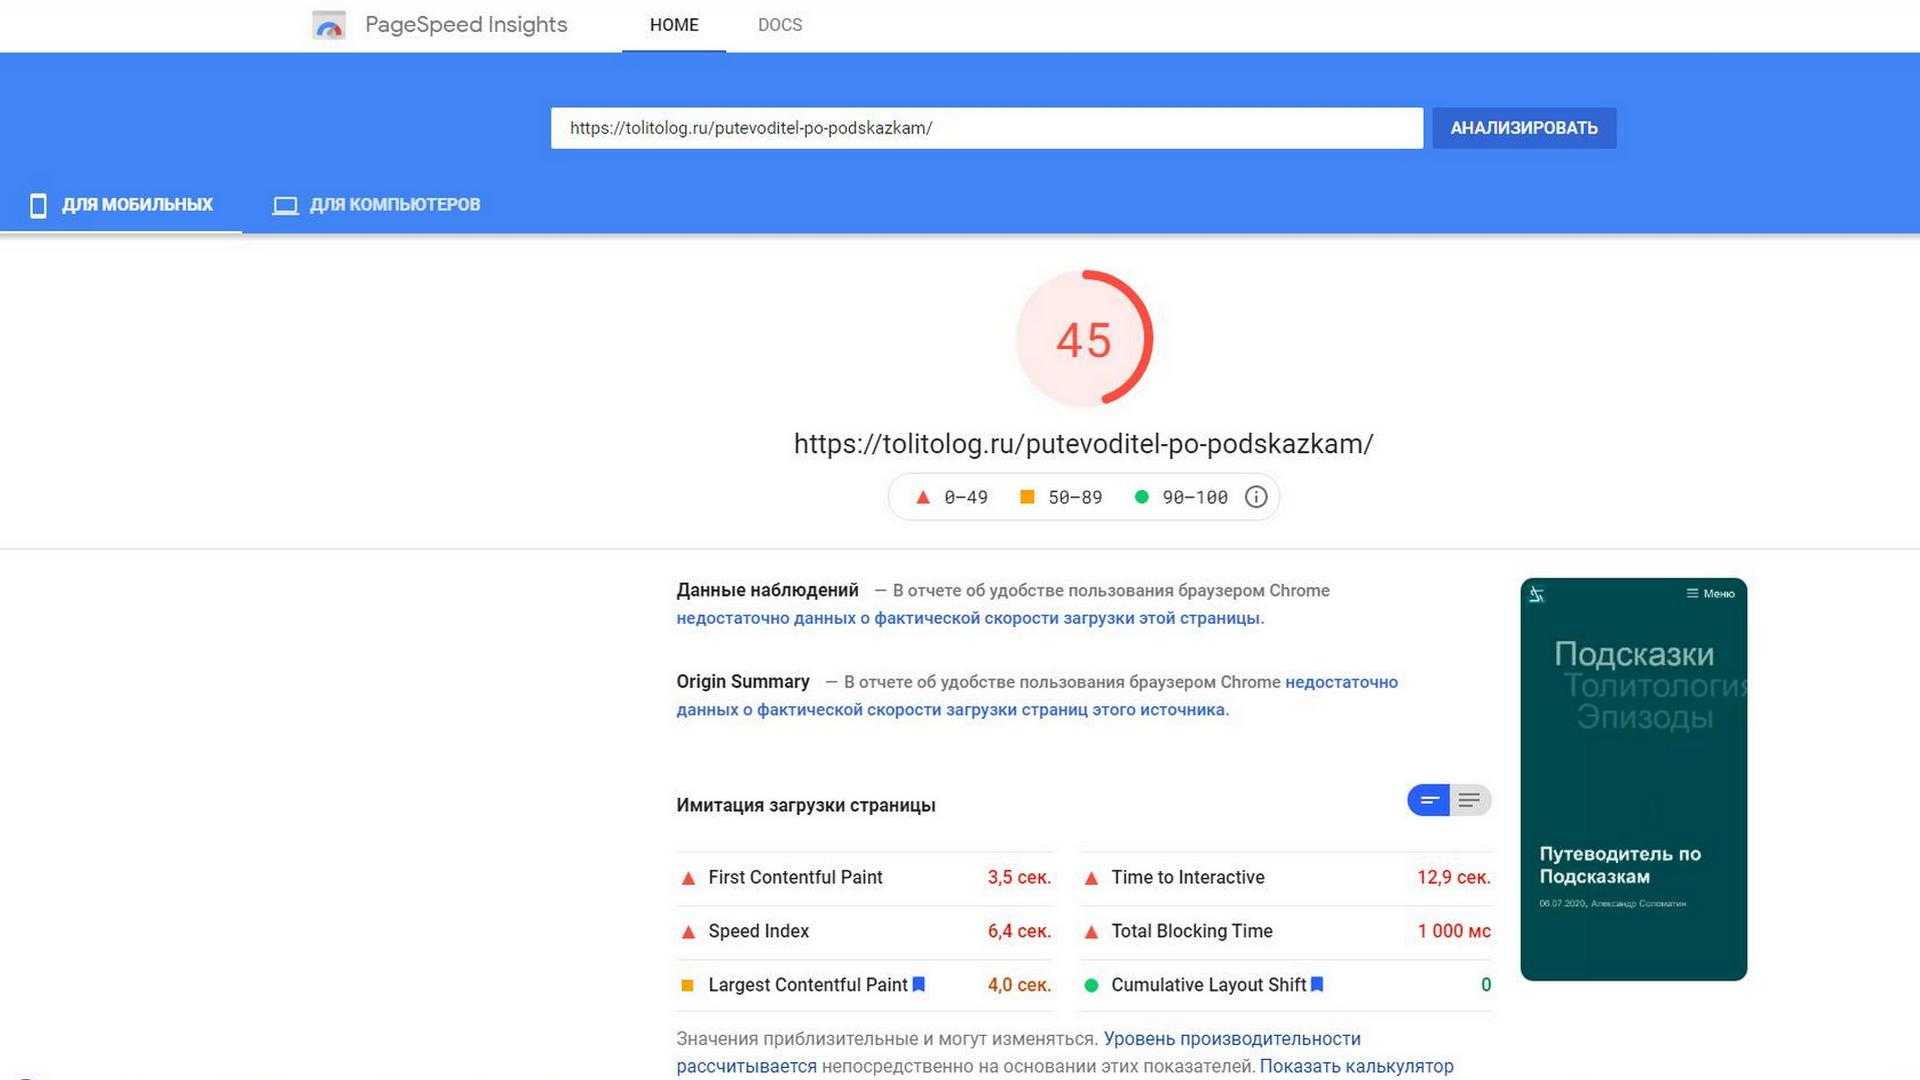
Task: Open the HOME tab
Action: (674, 25)
